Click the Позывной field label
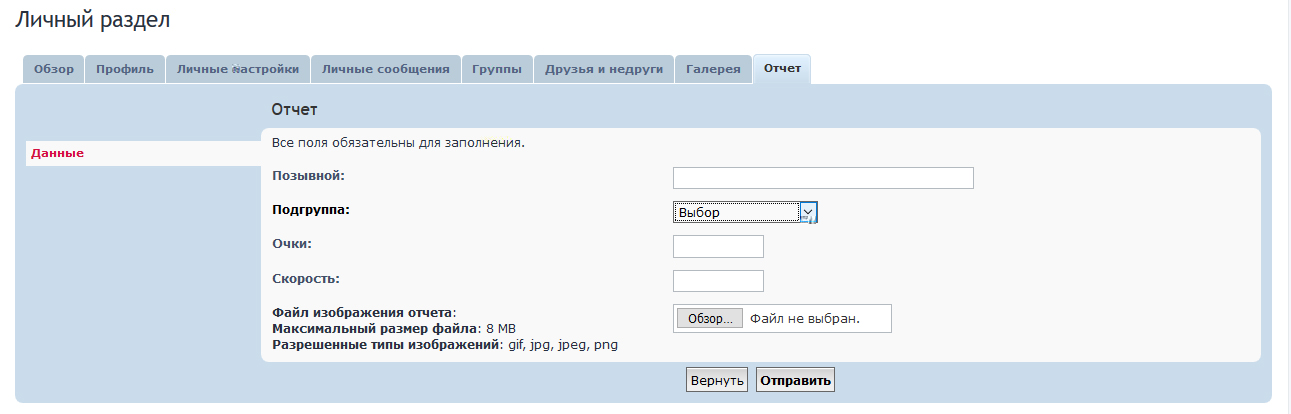1291x414 pixels. click(x=308, y=176)
